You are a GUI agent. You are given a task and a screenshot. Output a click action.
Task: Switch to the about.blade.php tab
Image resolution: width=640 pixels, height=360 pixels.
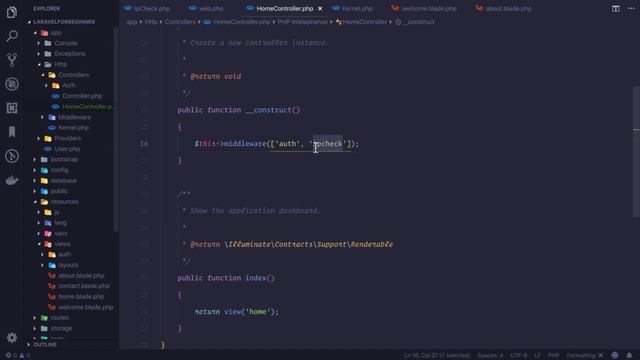click(504, 9)
